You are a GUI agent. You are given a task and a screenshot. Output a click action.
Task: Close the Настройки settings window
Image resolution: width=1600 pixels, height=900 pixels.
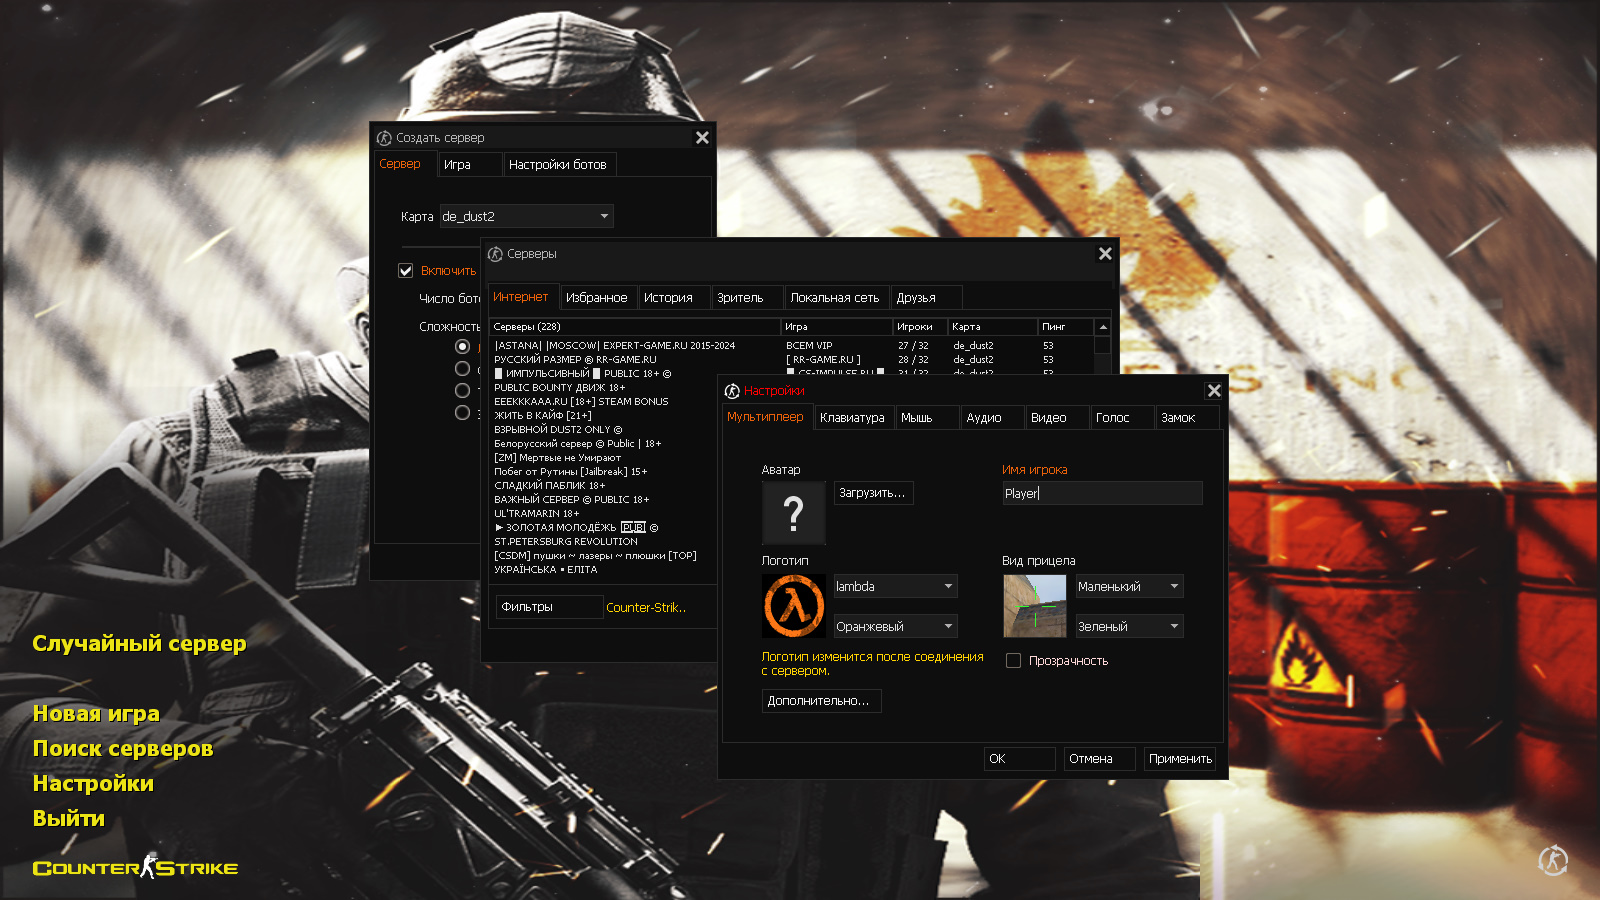point(1214,391)
